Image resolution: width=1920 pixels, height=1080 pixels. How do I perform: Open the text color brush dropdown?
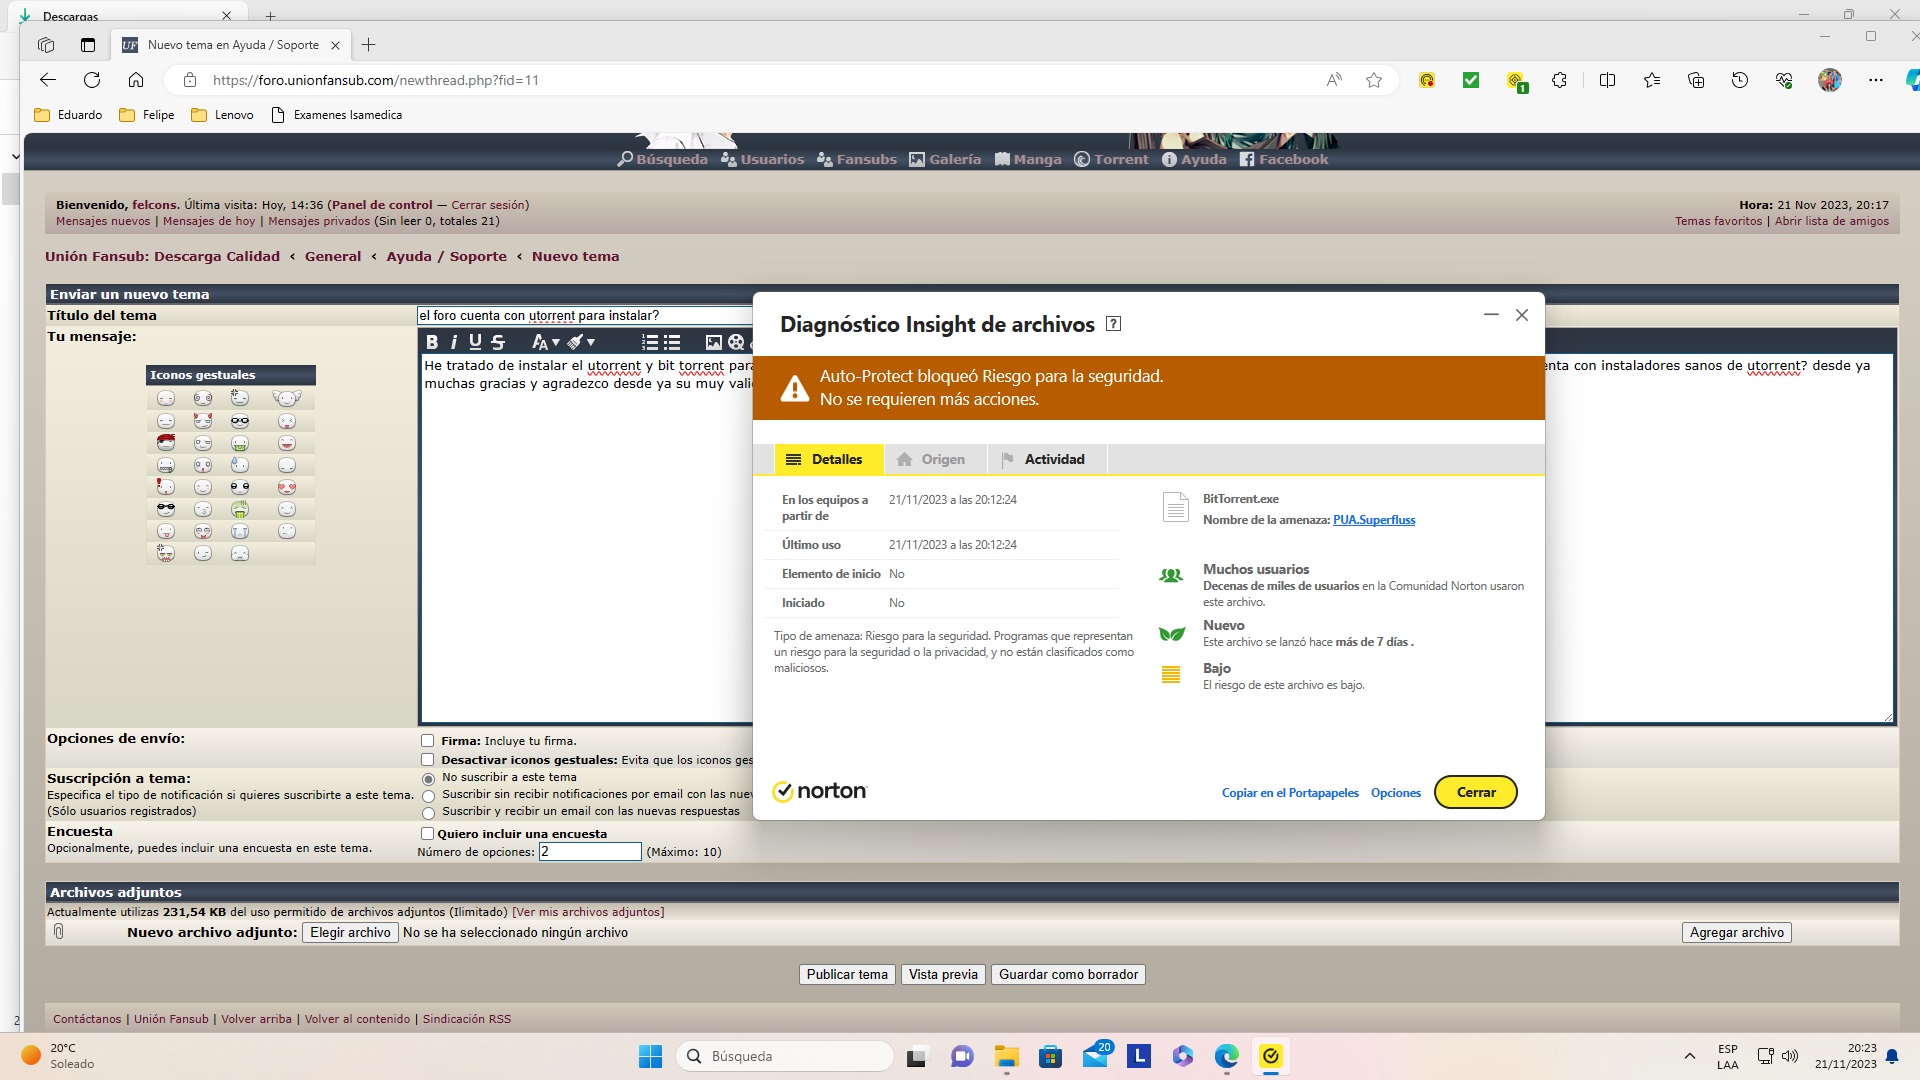click(x=581, y=342)
